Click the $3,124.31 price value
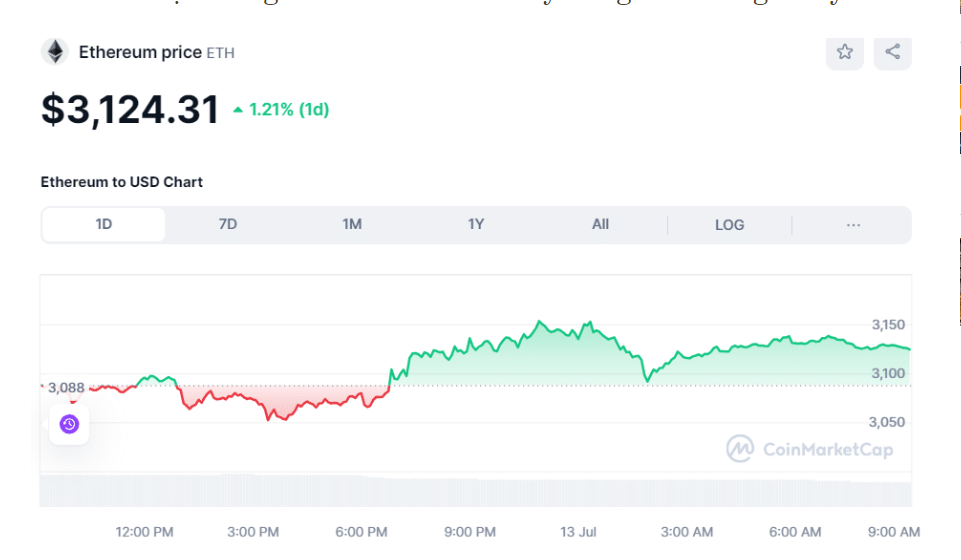The image size is (961, 560). (130, 110)
